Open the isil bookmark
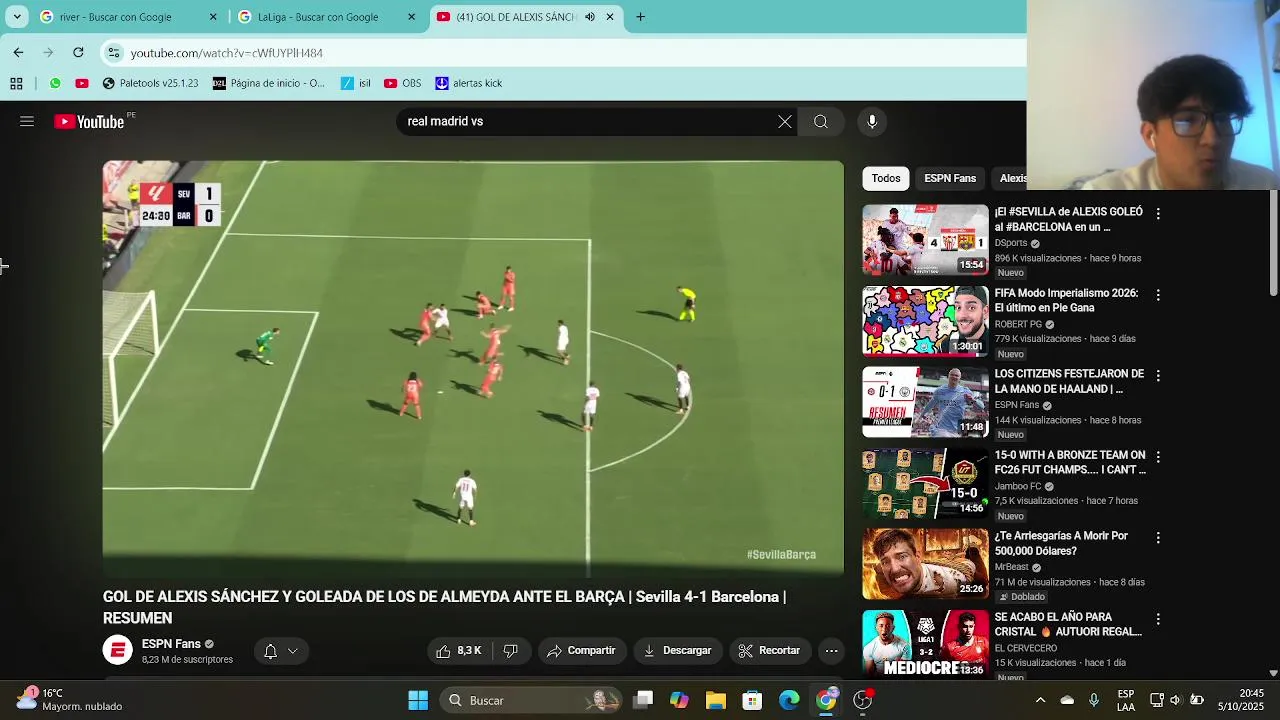Screen dimensions: 1280x720 (356, 83)
